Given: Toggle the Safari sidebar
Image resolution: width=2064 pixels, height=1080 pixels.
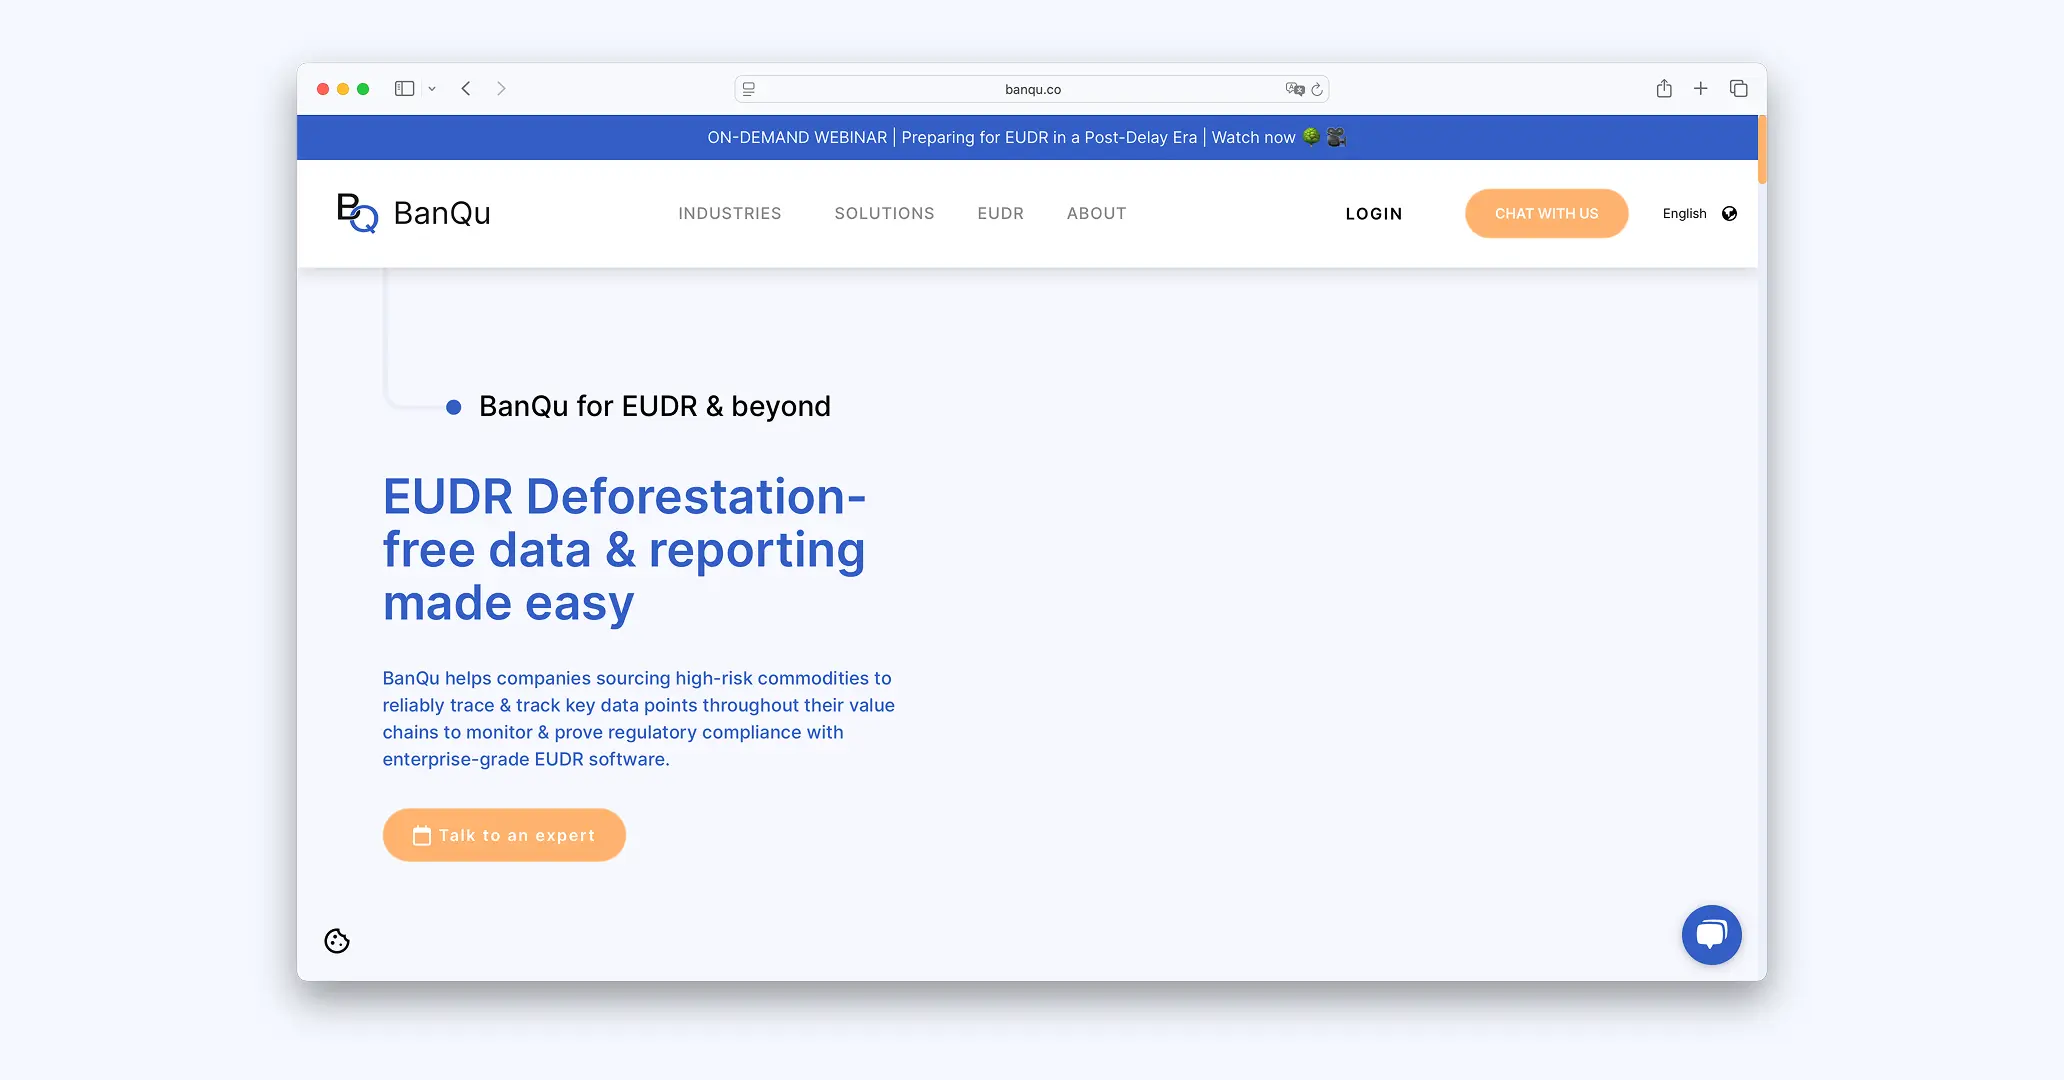Looking at the screenshot, I should [404, 89].
